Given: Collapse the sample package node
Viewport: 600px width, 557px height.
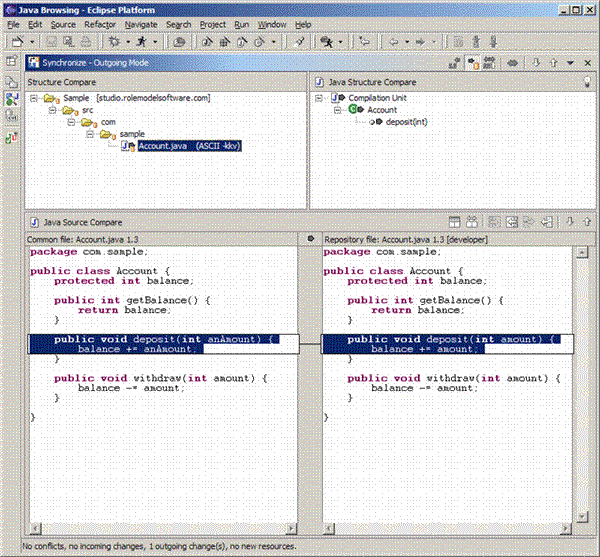Looking at the screenshot, I should click(90, 134).
